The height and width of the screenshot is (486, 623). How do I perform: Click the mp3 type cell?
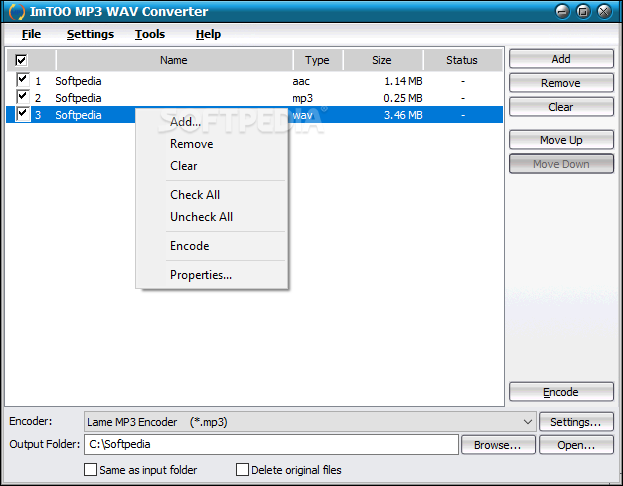point(303,98)
